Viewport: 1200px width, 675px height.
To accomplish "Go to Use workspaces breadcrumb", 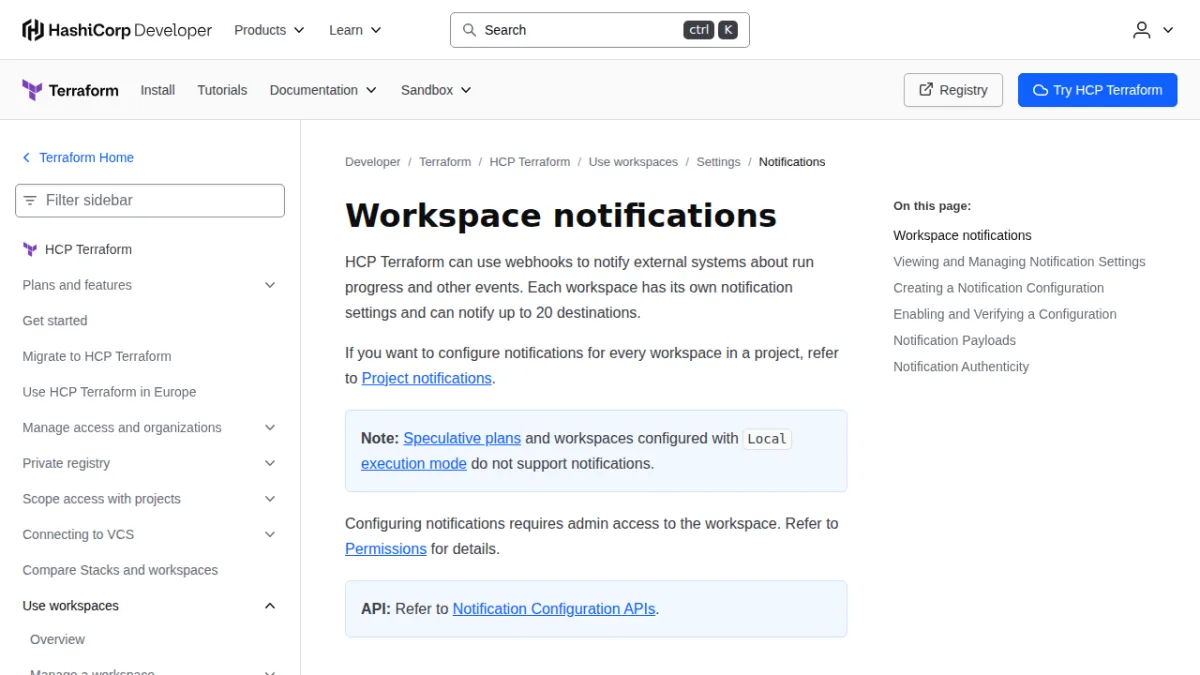I will pos(633,162).
